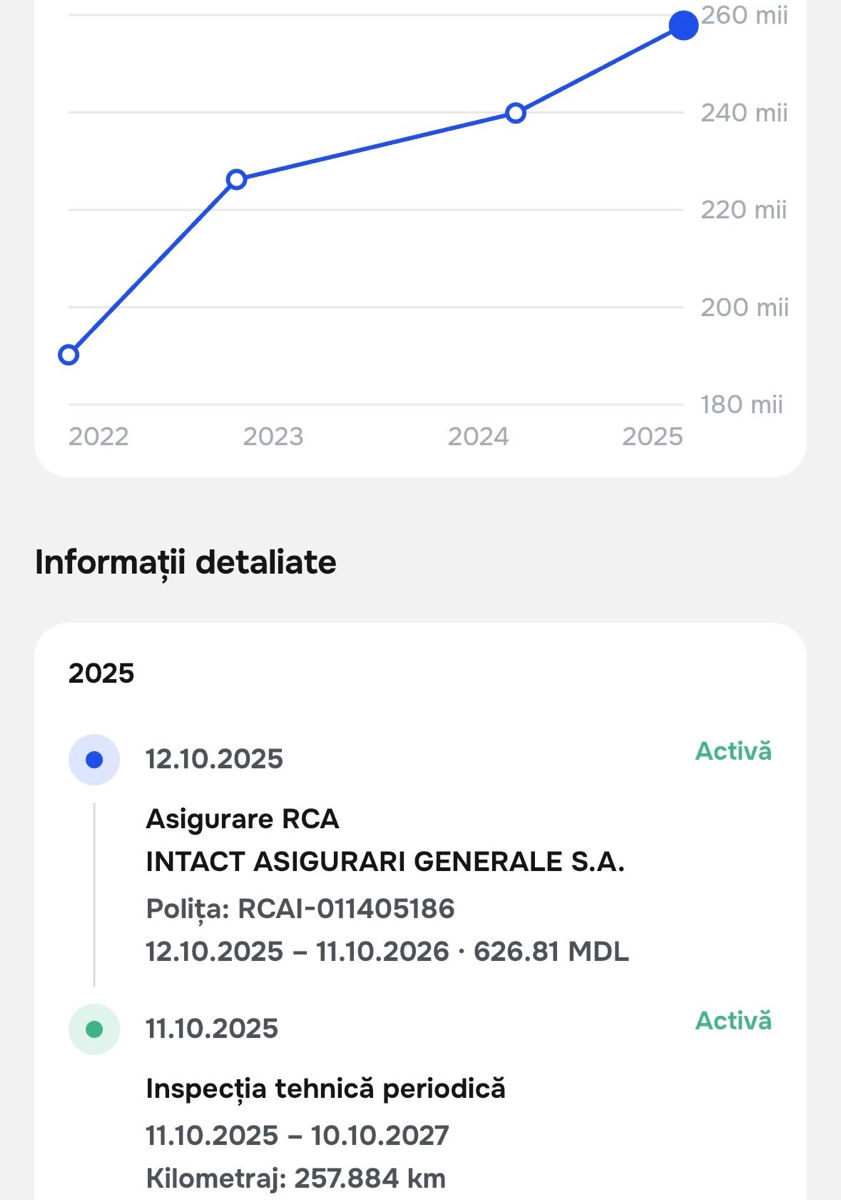The image size is (841, 1200).
Task: Select the 2024 hollow point near 240 mii
Action: pyautogui.click(x=515, y=113)
